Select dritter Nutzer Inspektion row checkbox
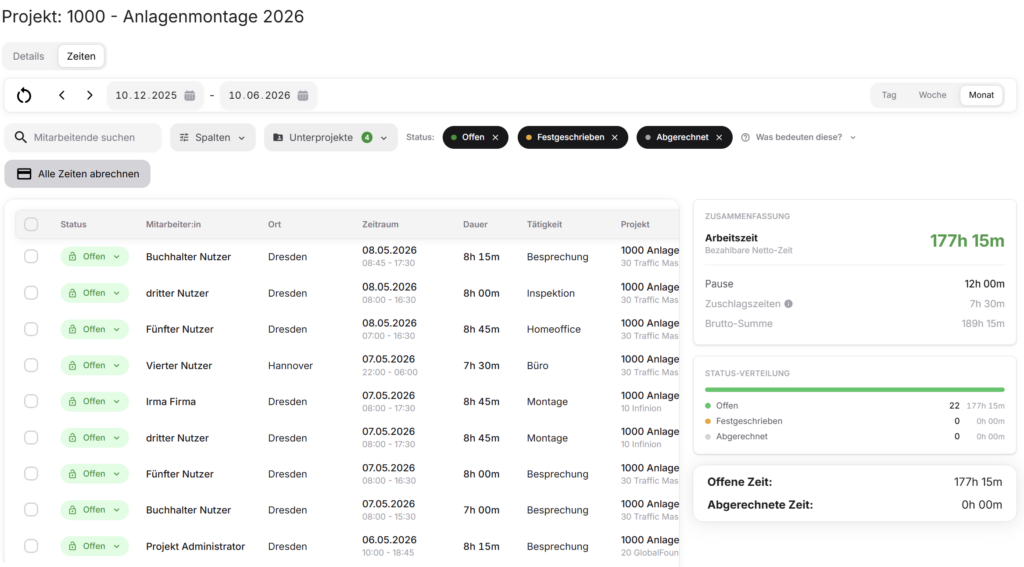Screen dimensions: 1024x567 pos(31,293)
